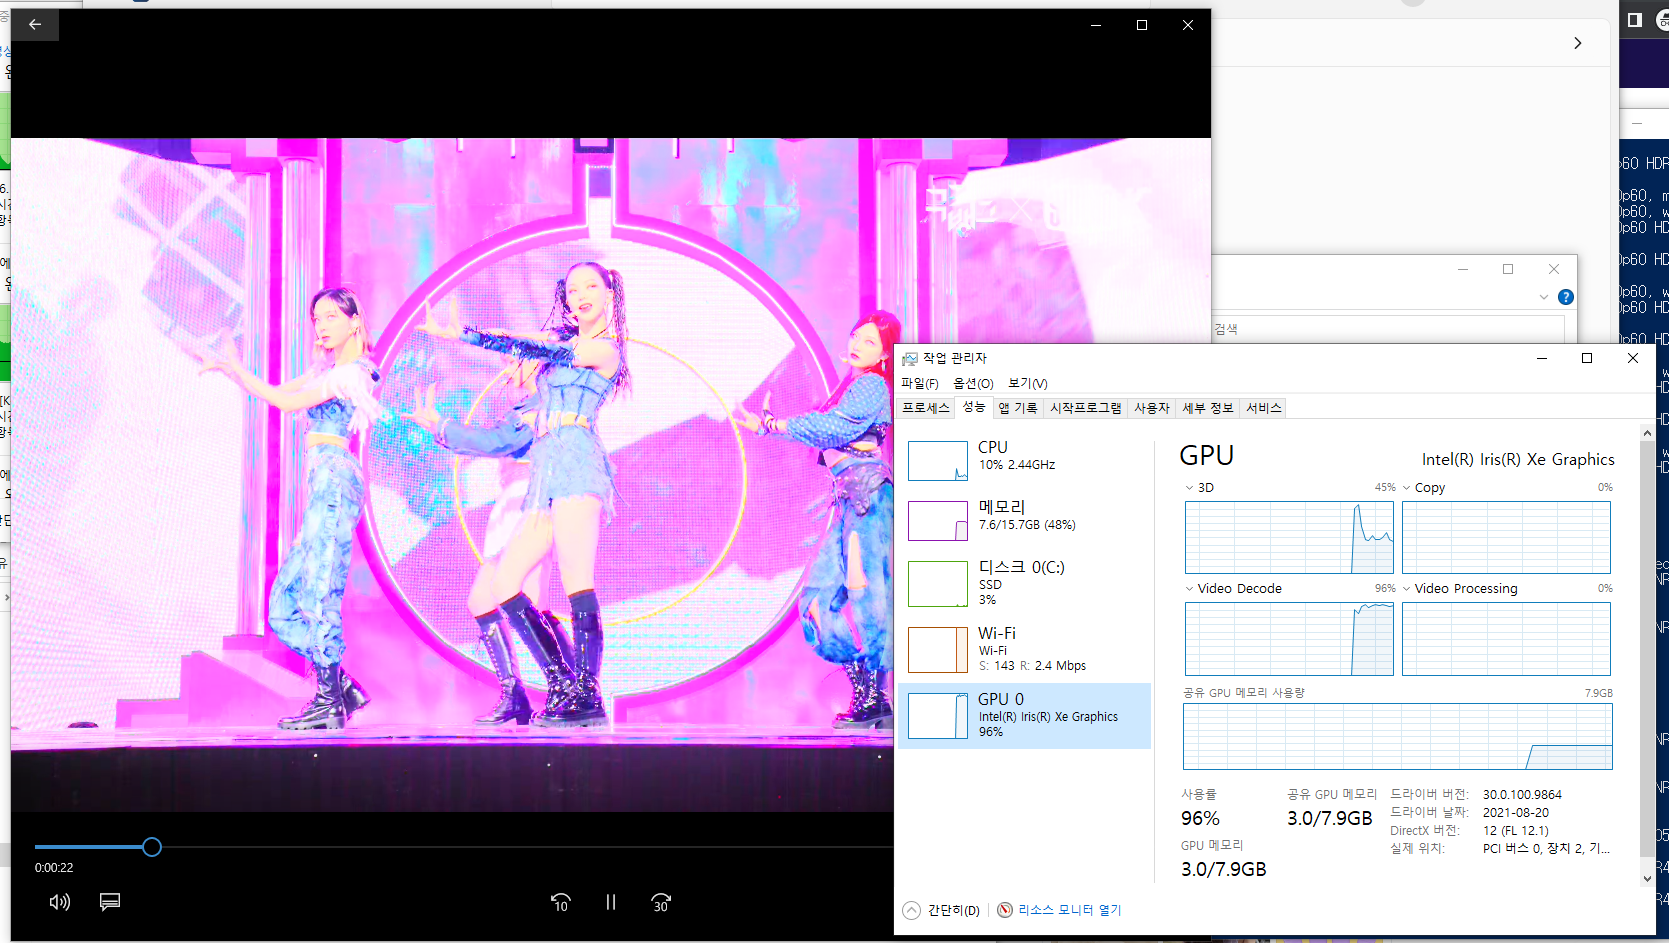Viewport: 1669px width, 943px height.
Task: Expand the ribbon chevron in background window
Action: coord(1544,297)
